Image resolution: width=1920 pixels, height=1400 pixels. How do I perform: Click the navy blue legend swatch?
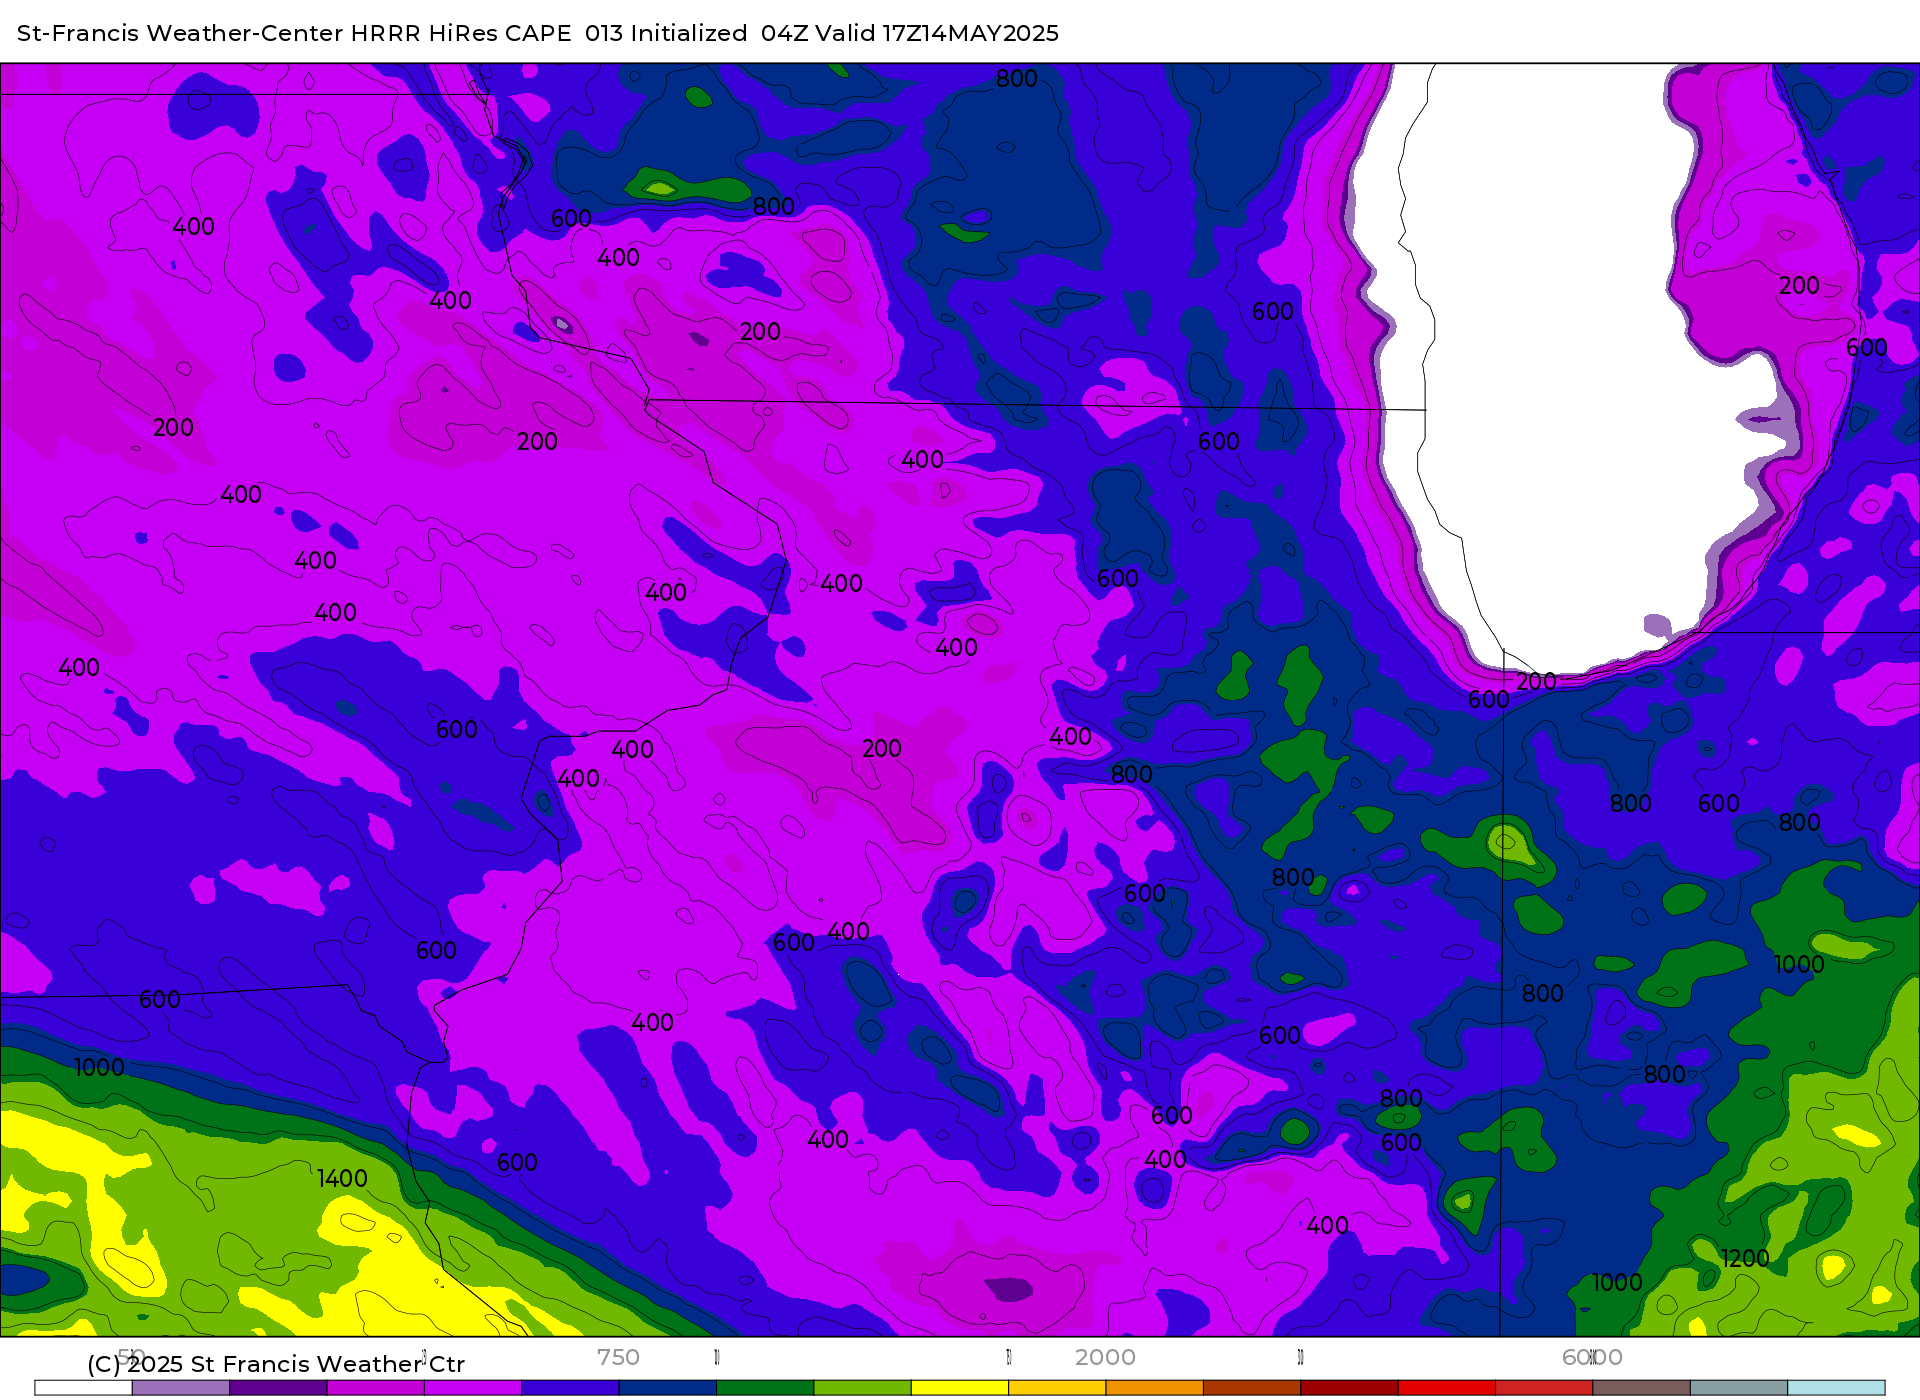[x=668, y=1387]
